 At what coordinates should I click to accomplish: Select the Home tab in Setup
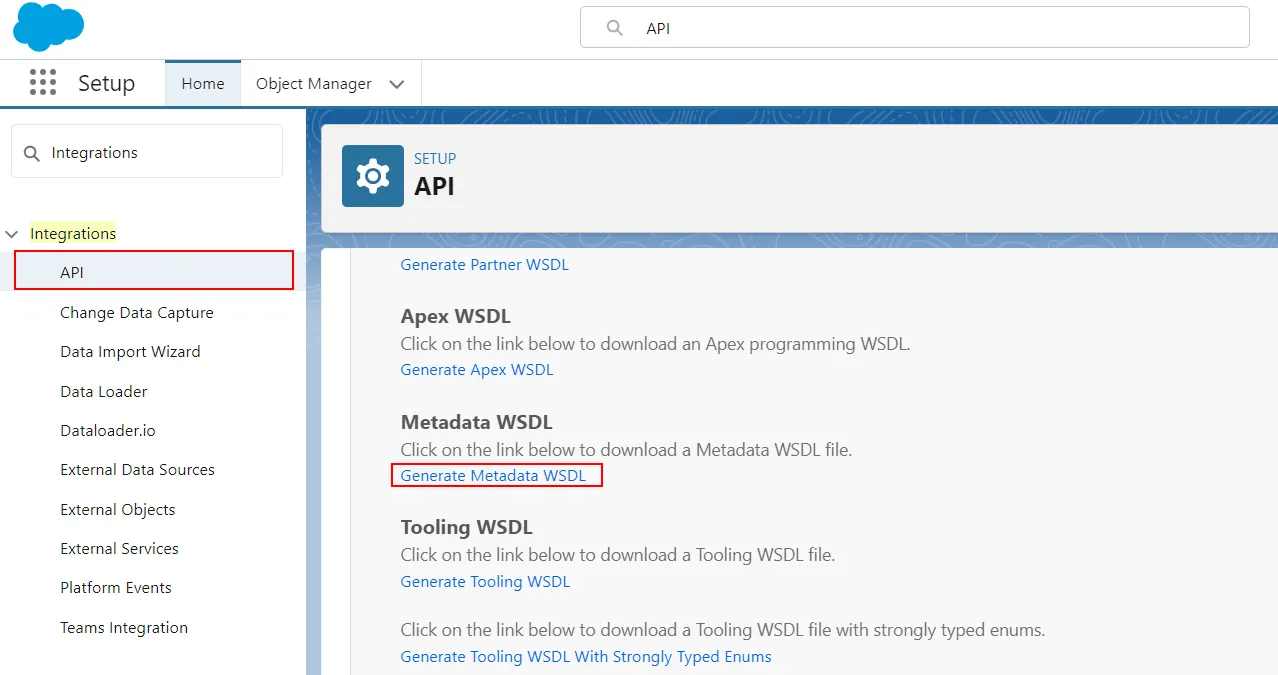(202, 84)
